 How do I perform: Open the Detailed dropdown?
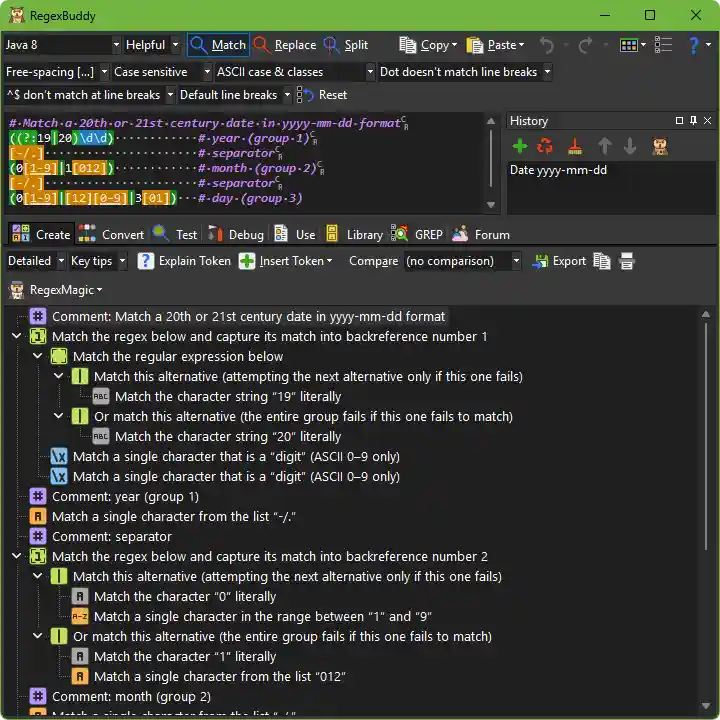coord(36,261)
